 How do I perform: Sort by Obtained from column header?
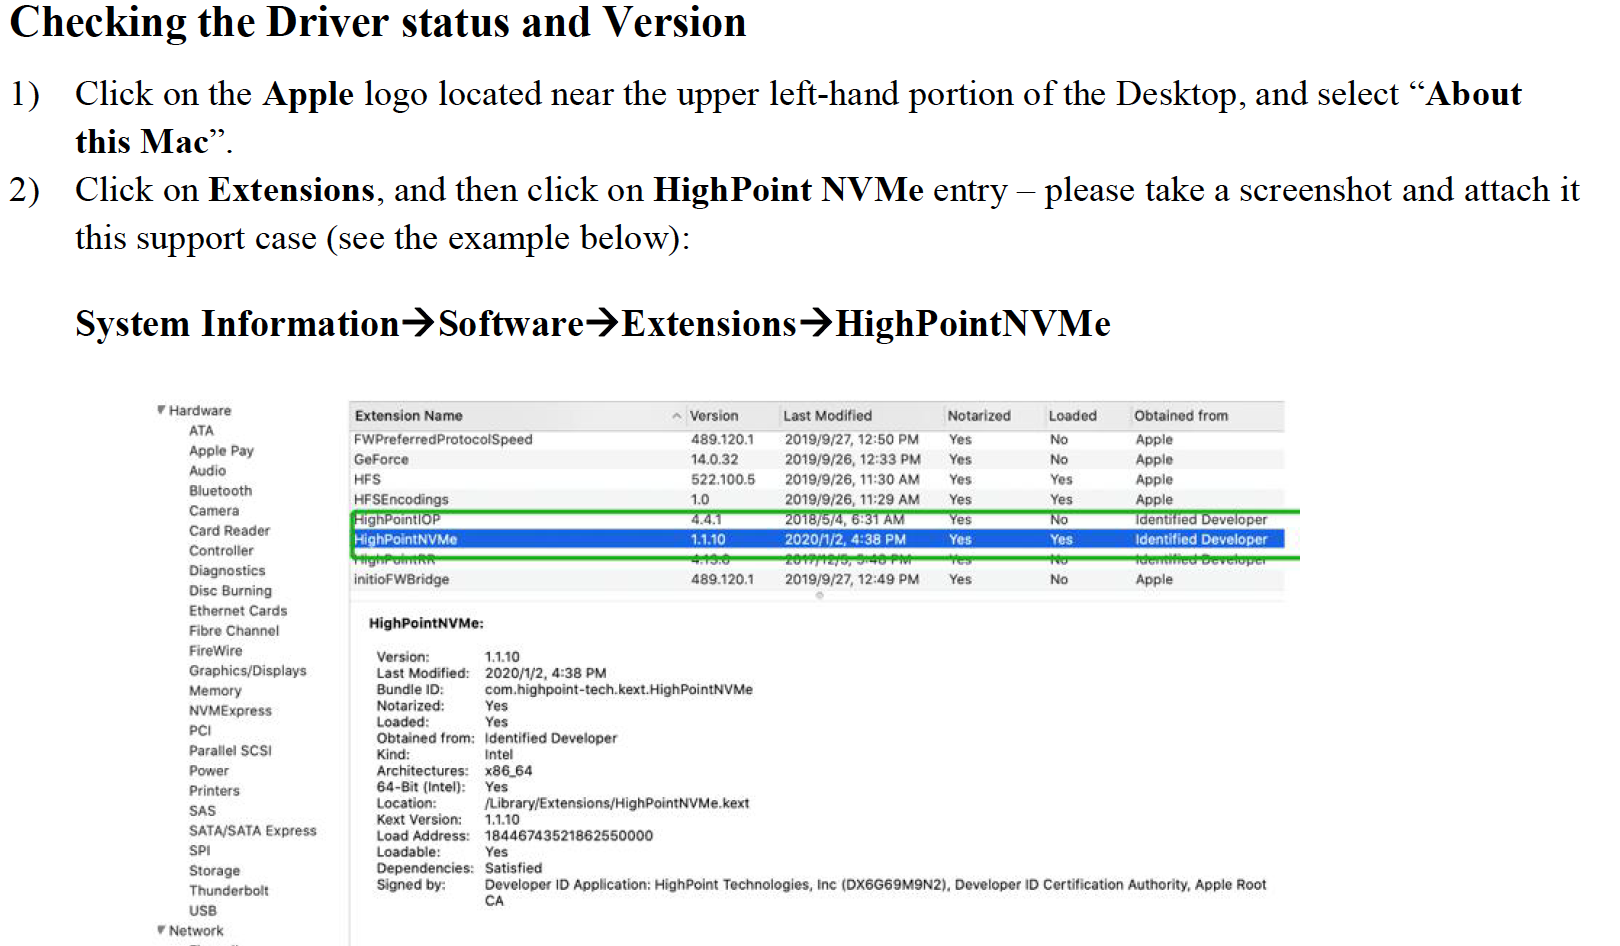click(x=1181, y=415)
